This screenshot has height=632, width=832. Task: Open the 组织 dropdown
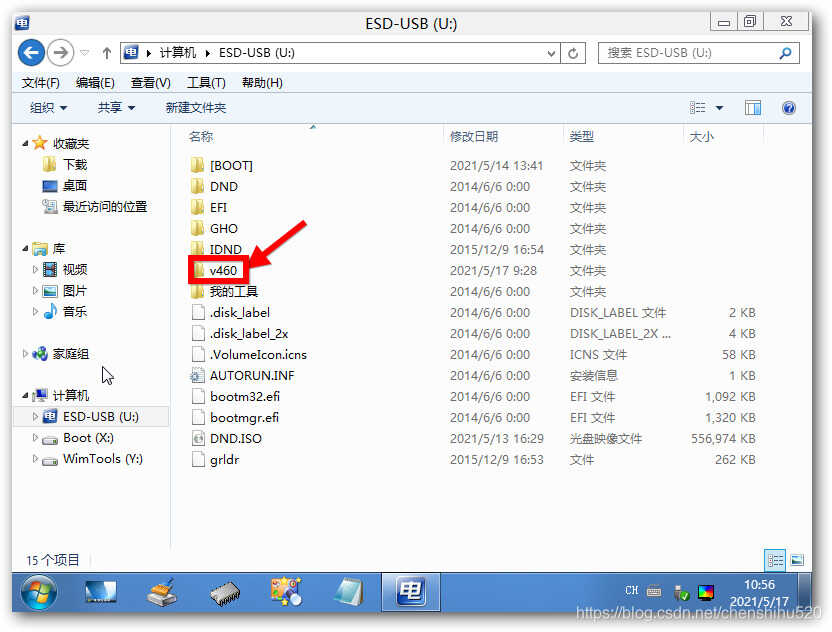coord(48,108)
